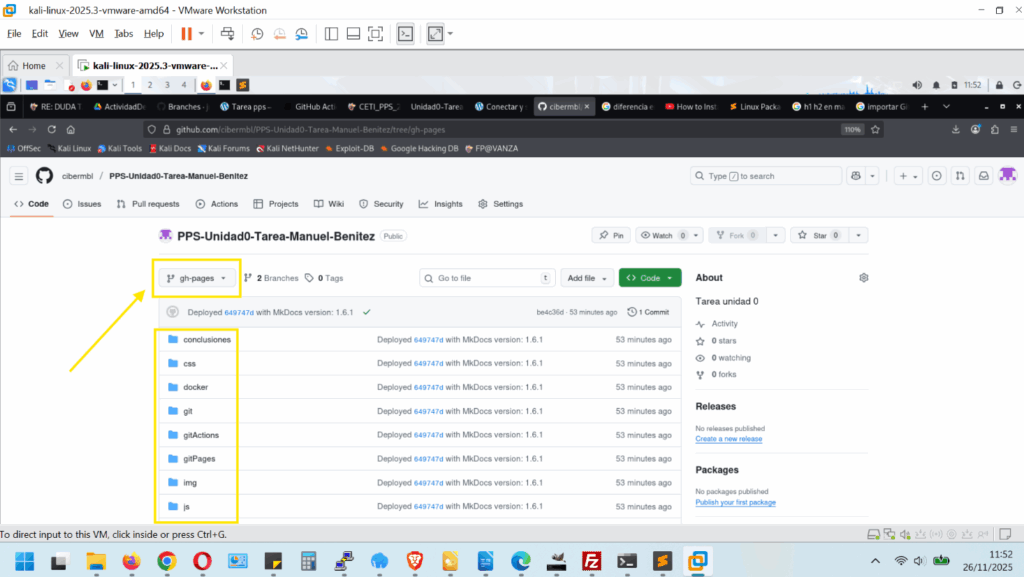This screenshot has width=1024, height=577.
Task: Reload the Firefox page
Action: coord(52,129)
